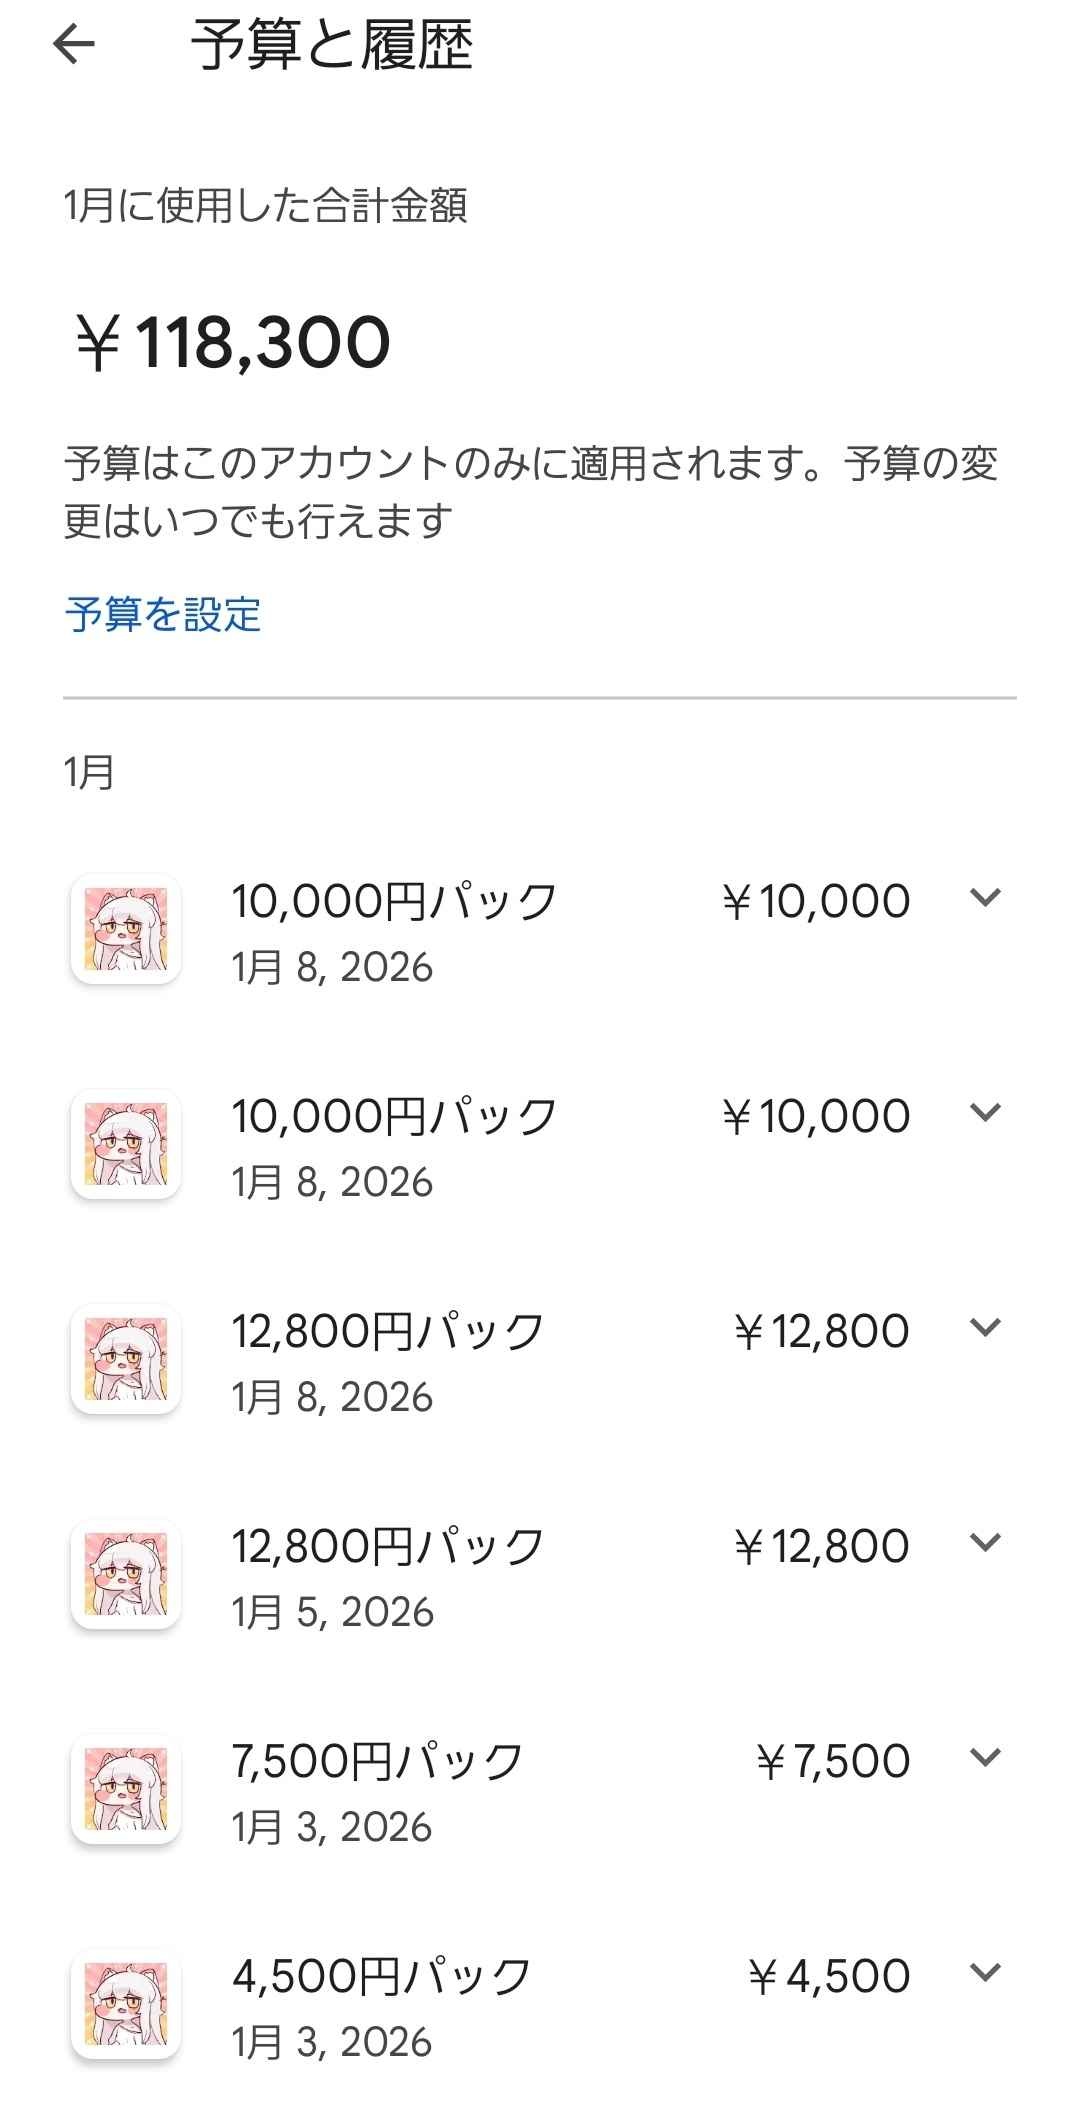Image resolution: width=1079 pixels, height=2103 pixels.
Task: Tap the back arrow icon
Action: [x=74, y=45]
